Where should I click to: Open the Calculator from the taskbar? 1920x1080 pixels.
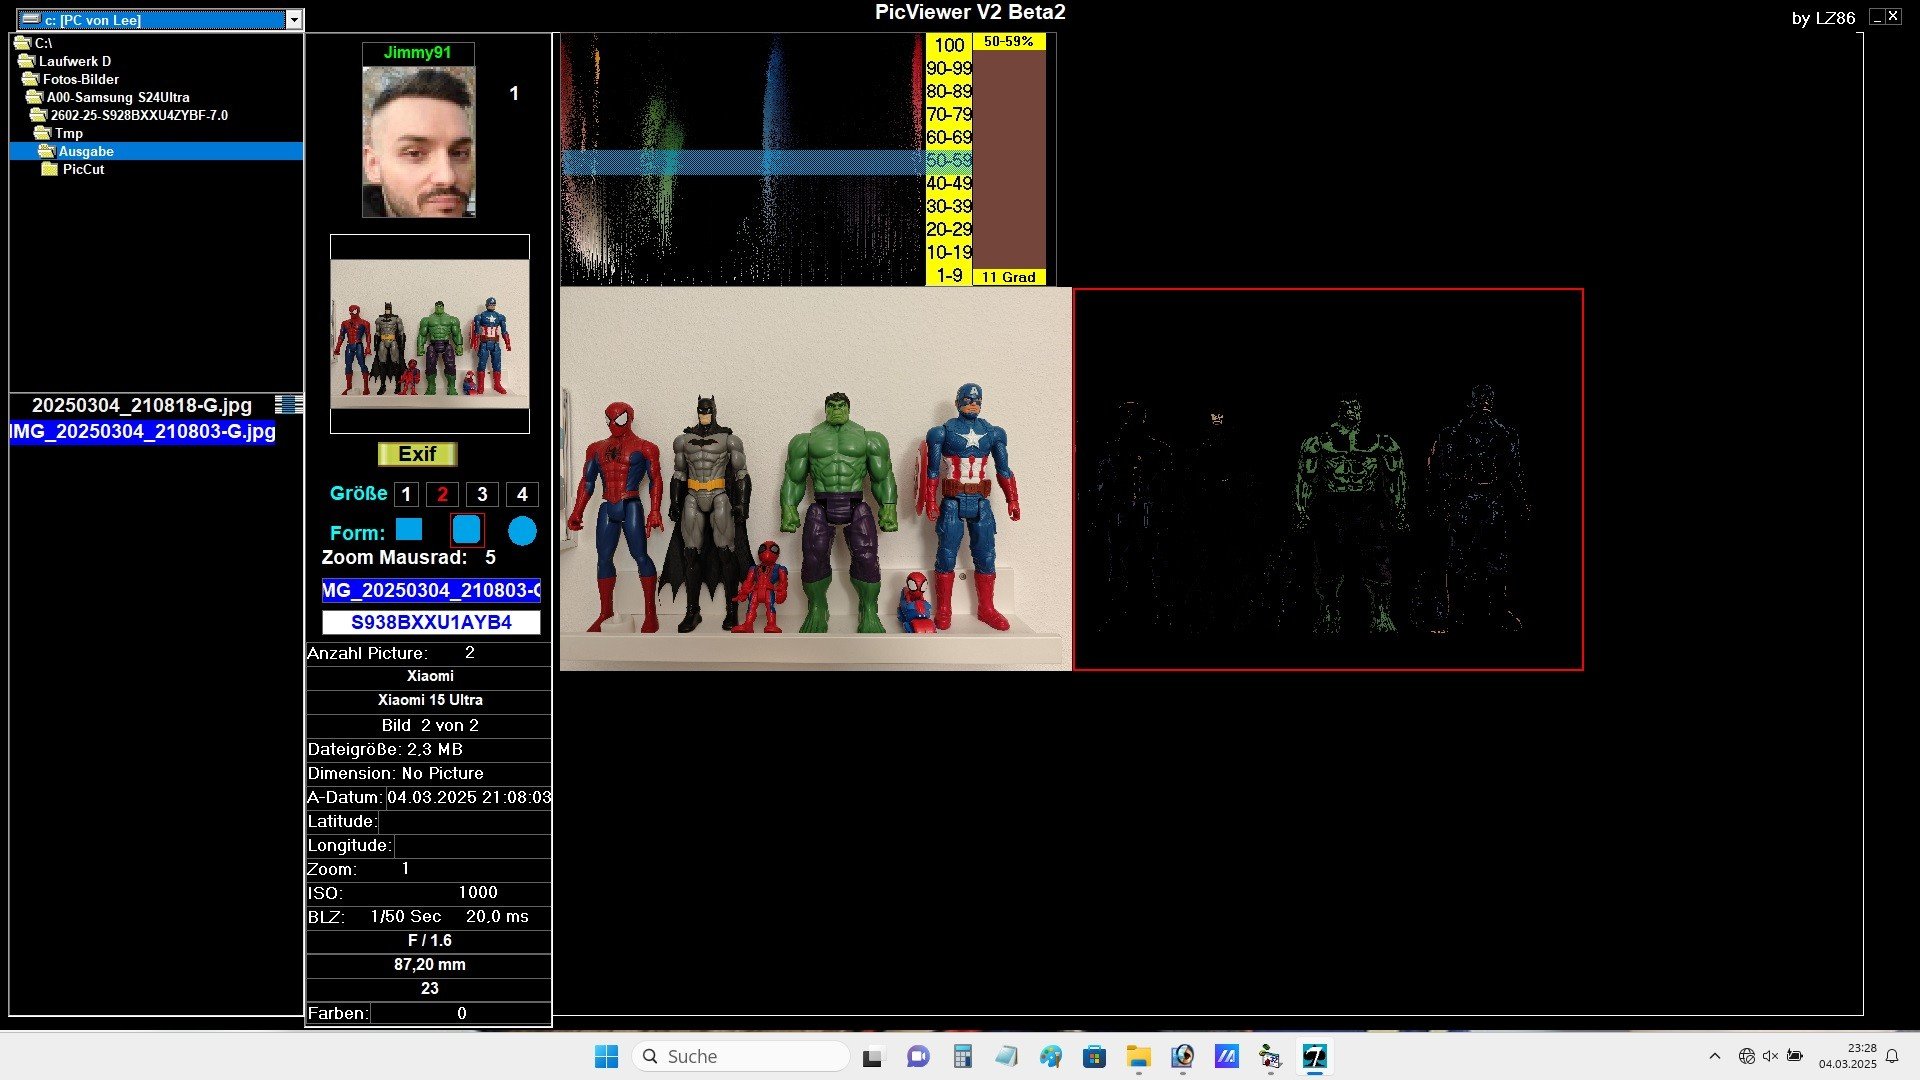pos(962,1056)
